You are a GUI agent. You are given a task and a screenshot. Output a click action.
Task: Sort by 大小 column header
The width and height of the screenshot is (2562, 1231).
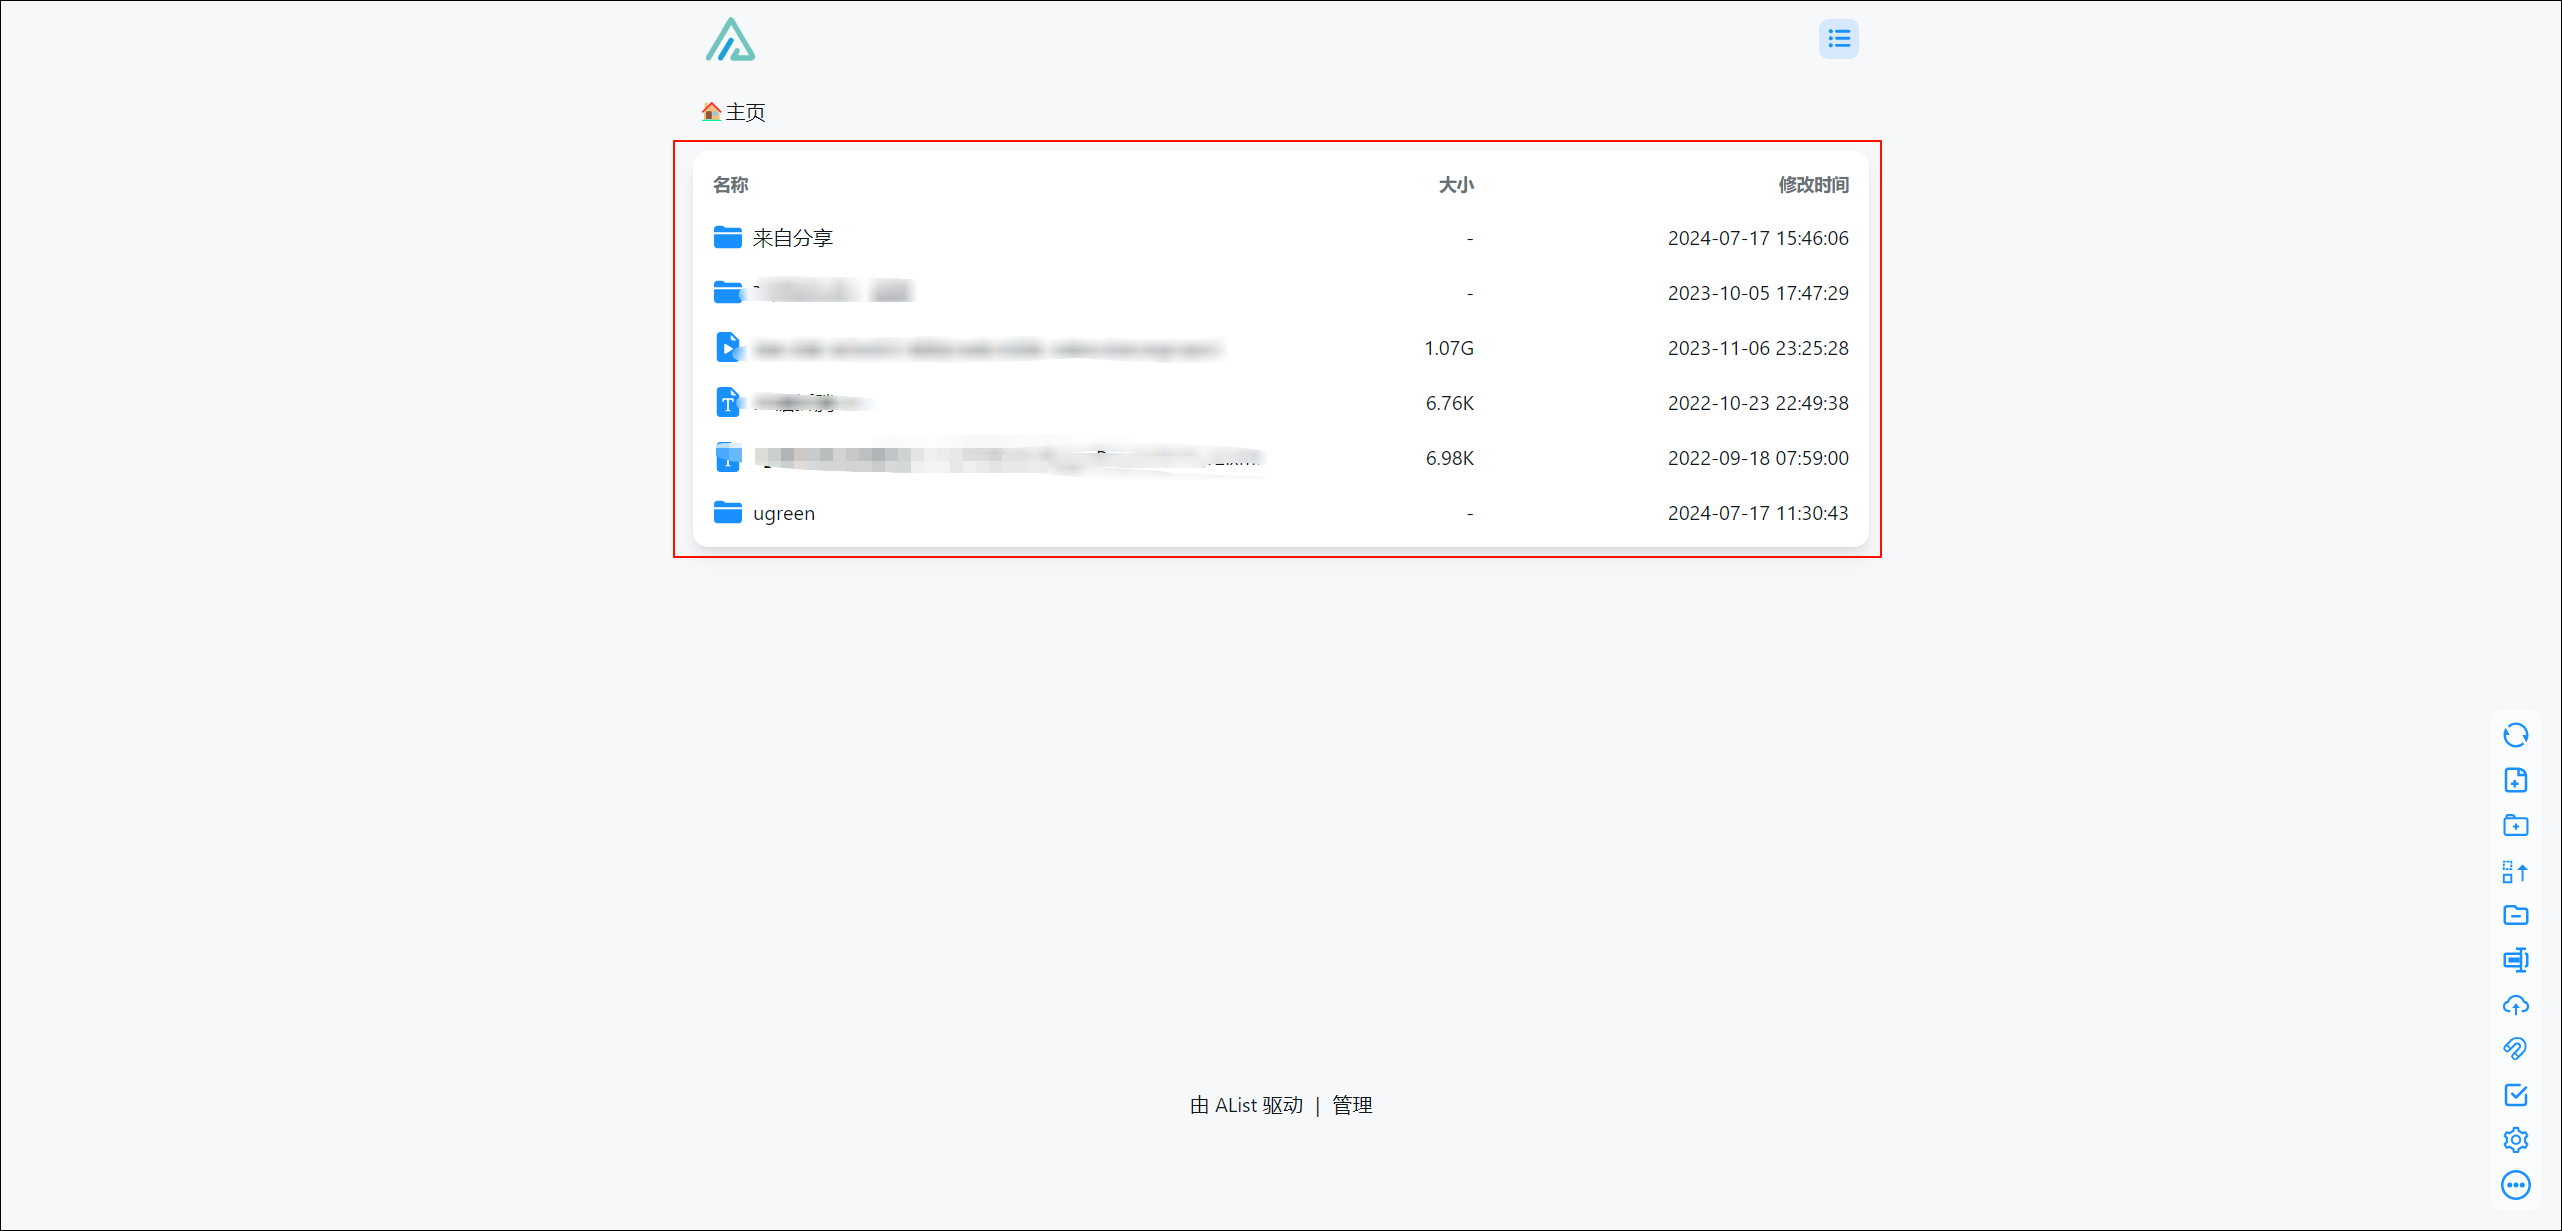(x=1455, y=185)
